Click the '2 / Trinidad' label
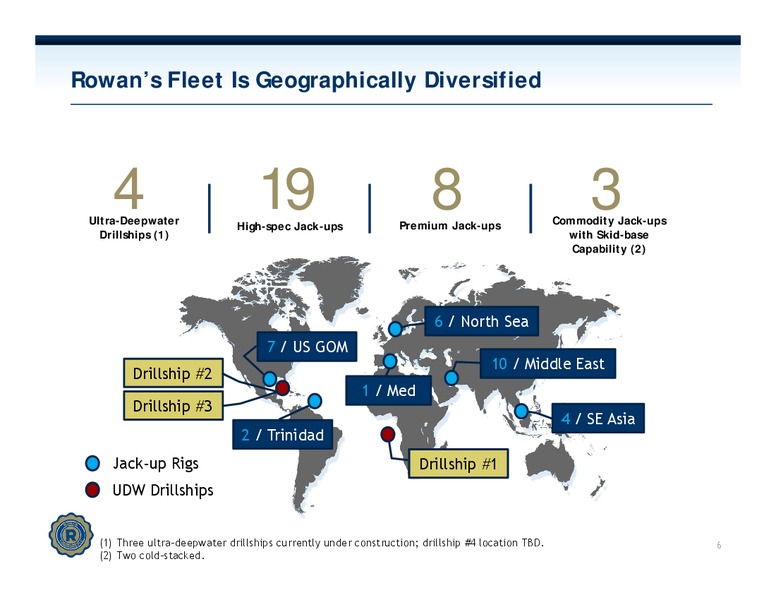 (283, 435)
